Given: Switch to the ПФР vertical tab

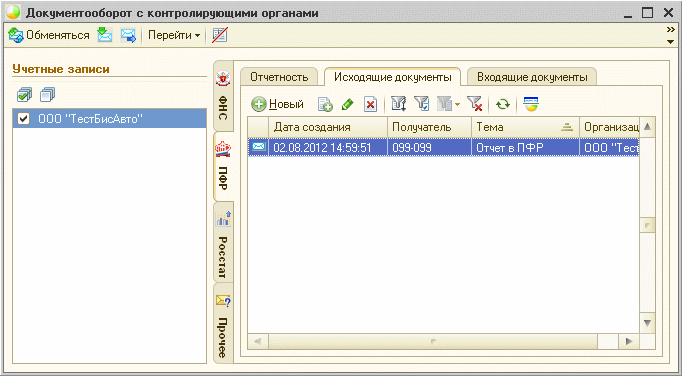Looking at the screenshot, I should 224,167.
